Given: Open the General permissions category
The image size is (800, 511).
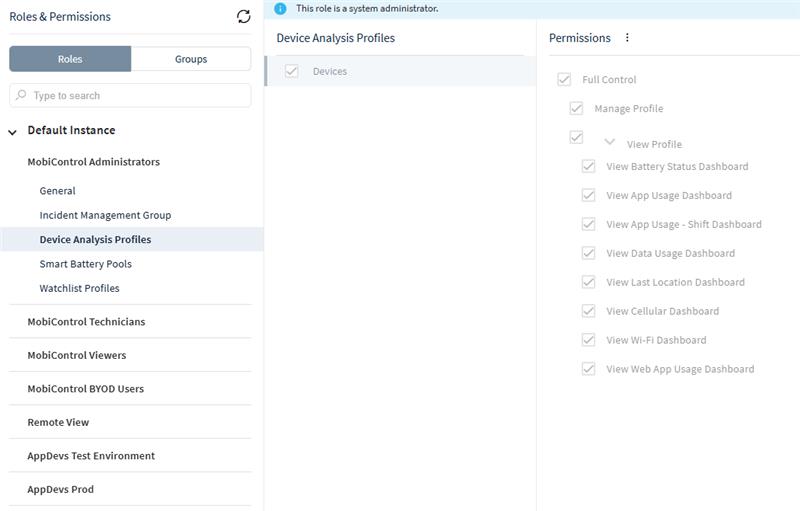Looking at the screenshot, I should (x=57, y=191).
